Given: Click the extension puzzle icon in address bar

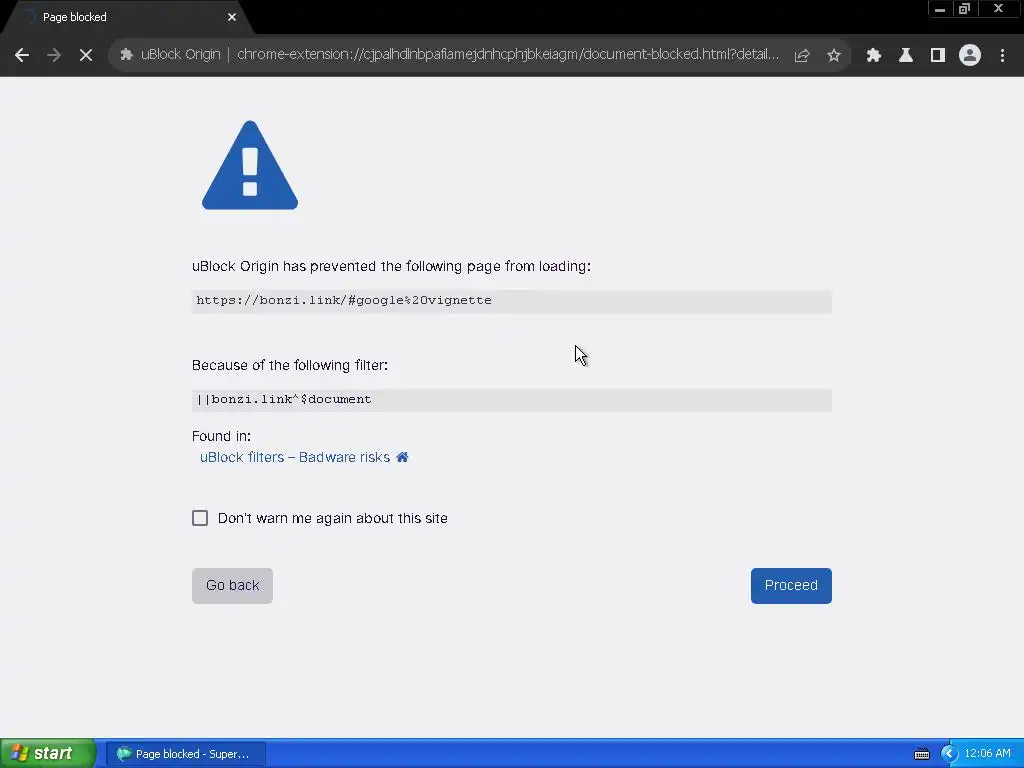Looking at the screenshot, I should pos(126,55).
